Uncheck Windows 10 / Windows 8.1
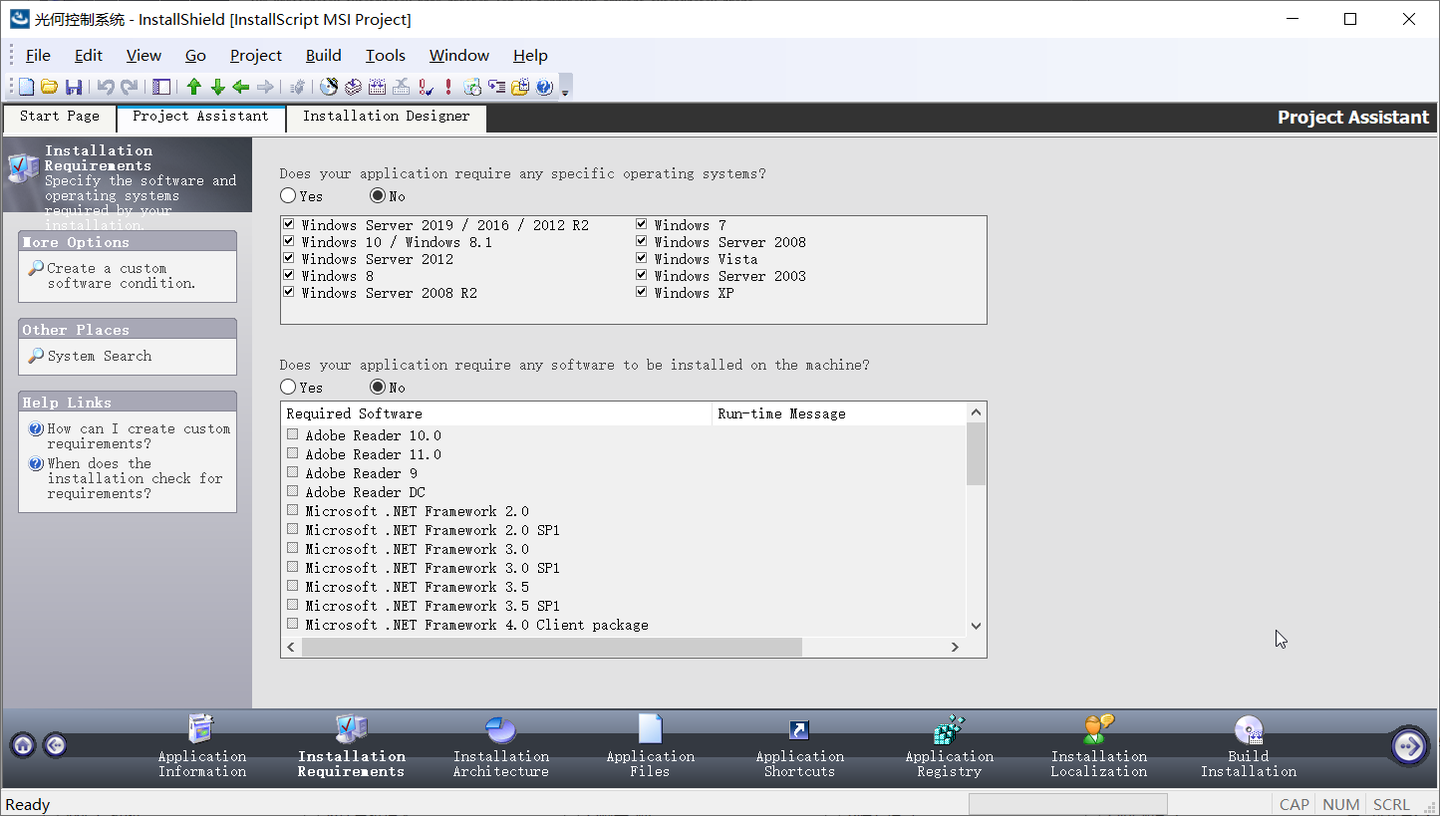 (289, 242)
